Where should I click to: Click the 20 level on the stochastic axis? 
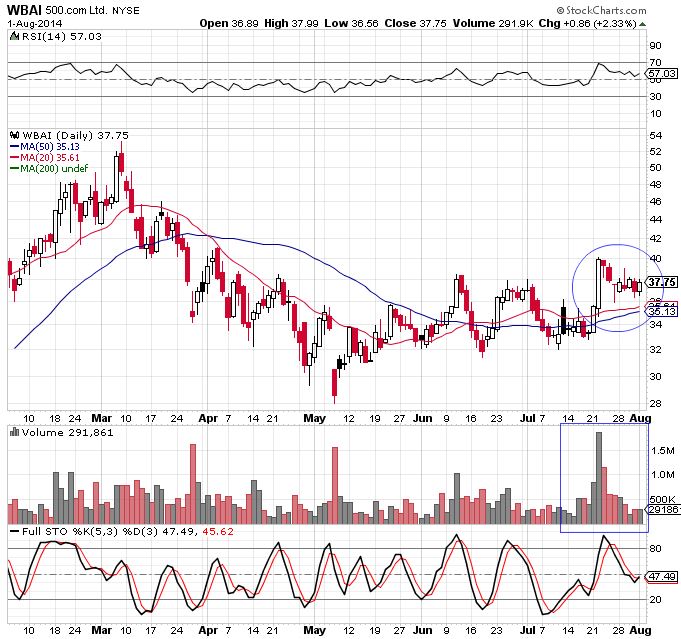tap(655, 599)
